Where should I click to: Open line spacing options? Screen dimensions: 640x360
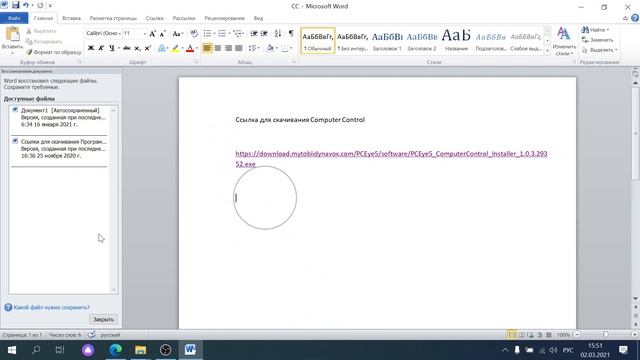[254, 48]
